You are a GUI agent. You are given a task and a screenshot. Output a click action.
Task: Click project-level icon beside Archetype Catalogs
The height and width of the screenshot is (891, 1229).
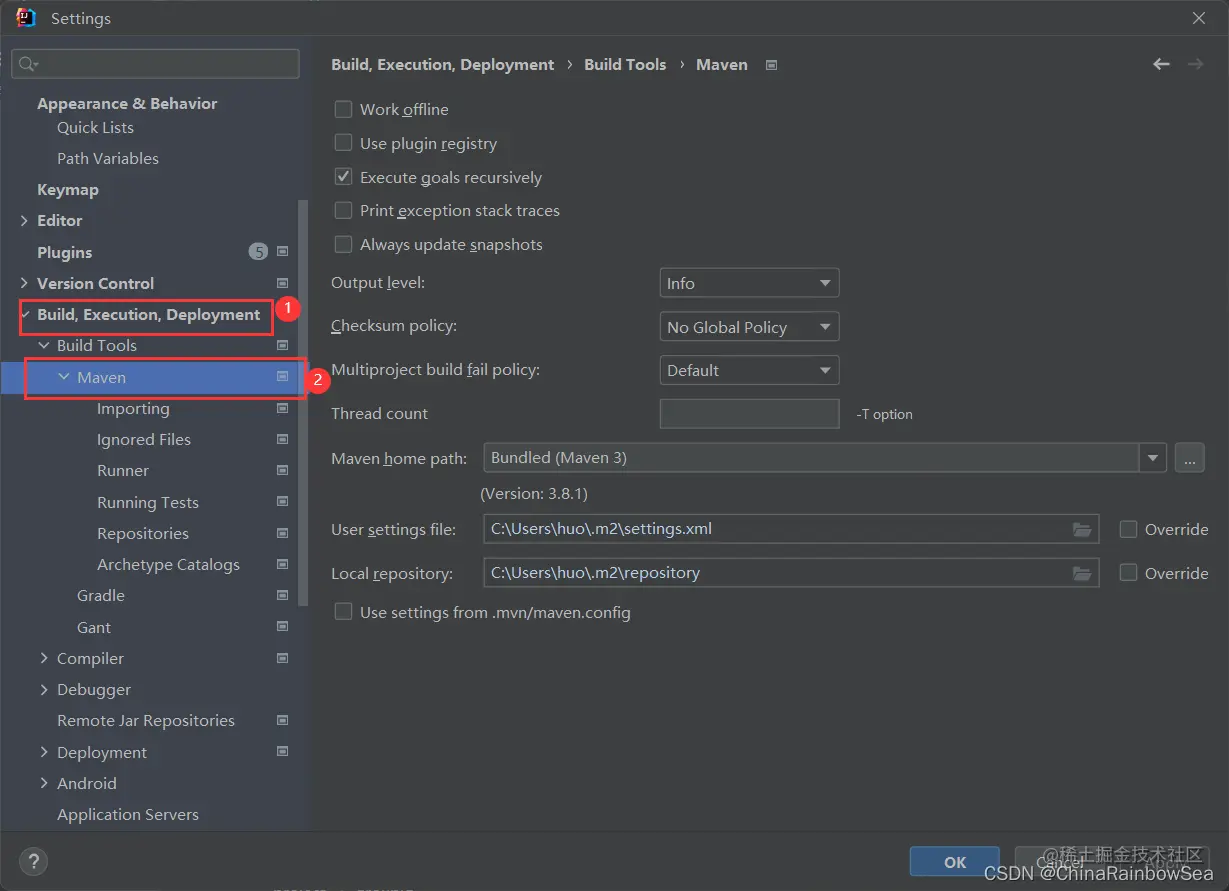click(283, 564)
